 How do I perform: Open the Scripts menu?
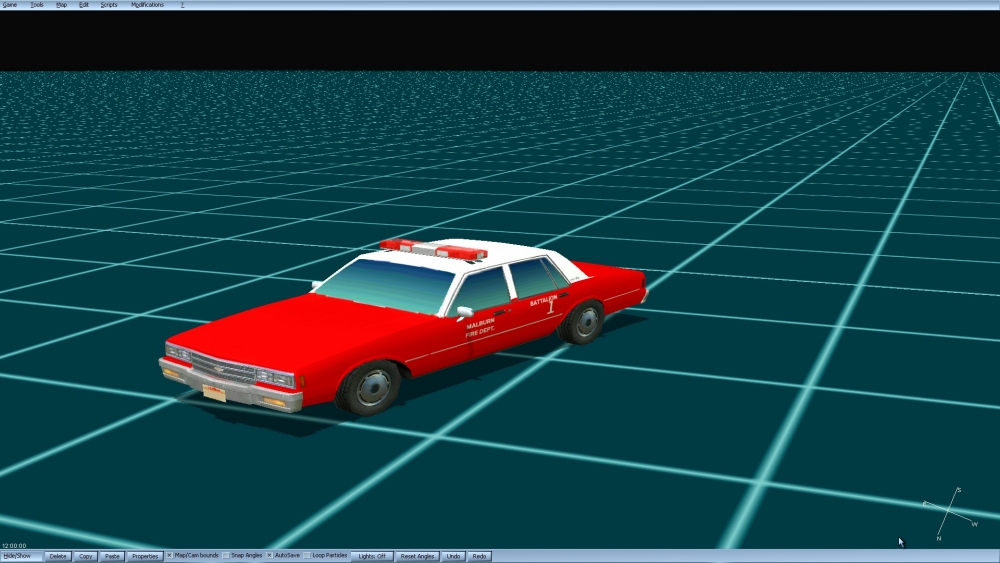[109, 4]
